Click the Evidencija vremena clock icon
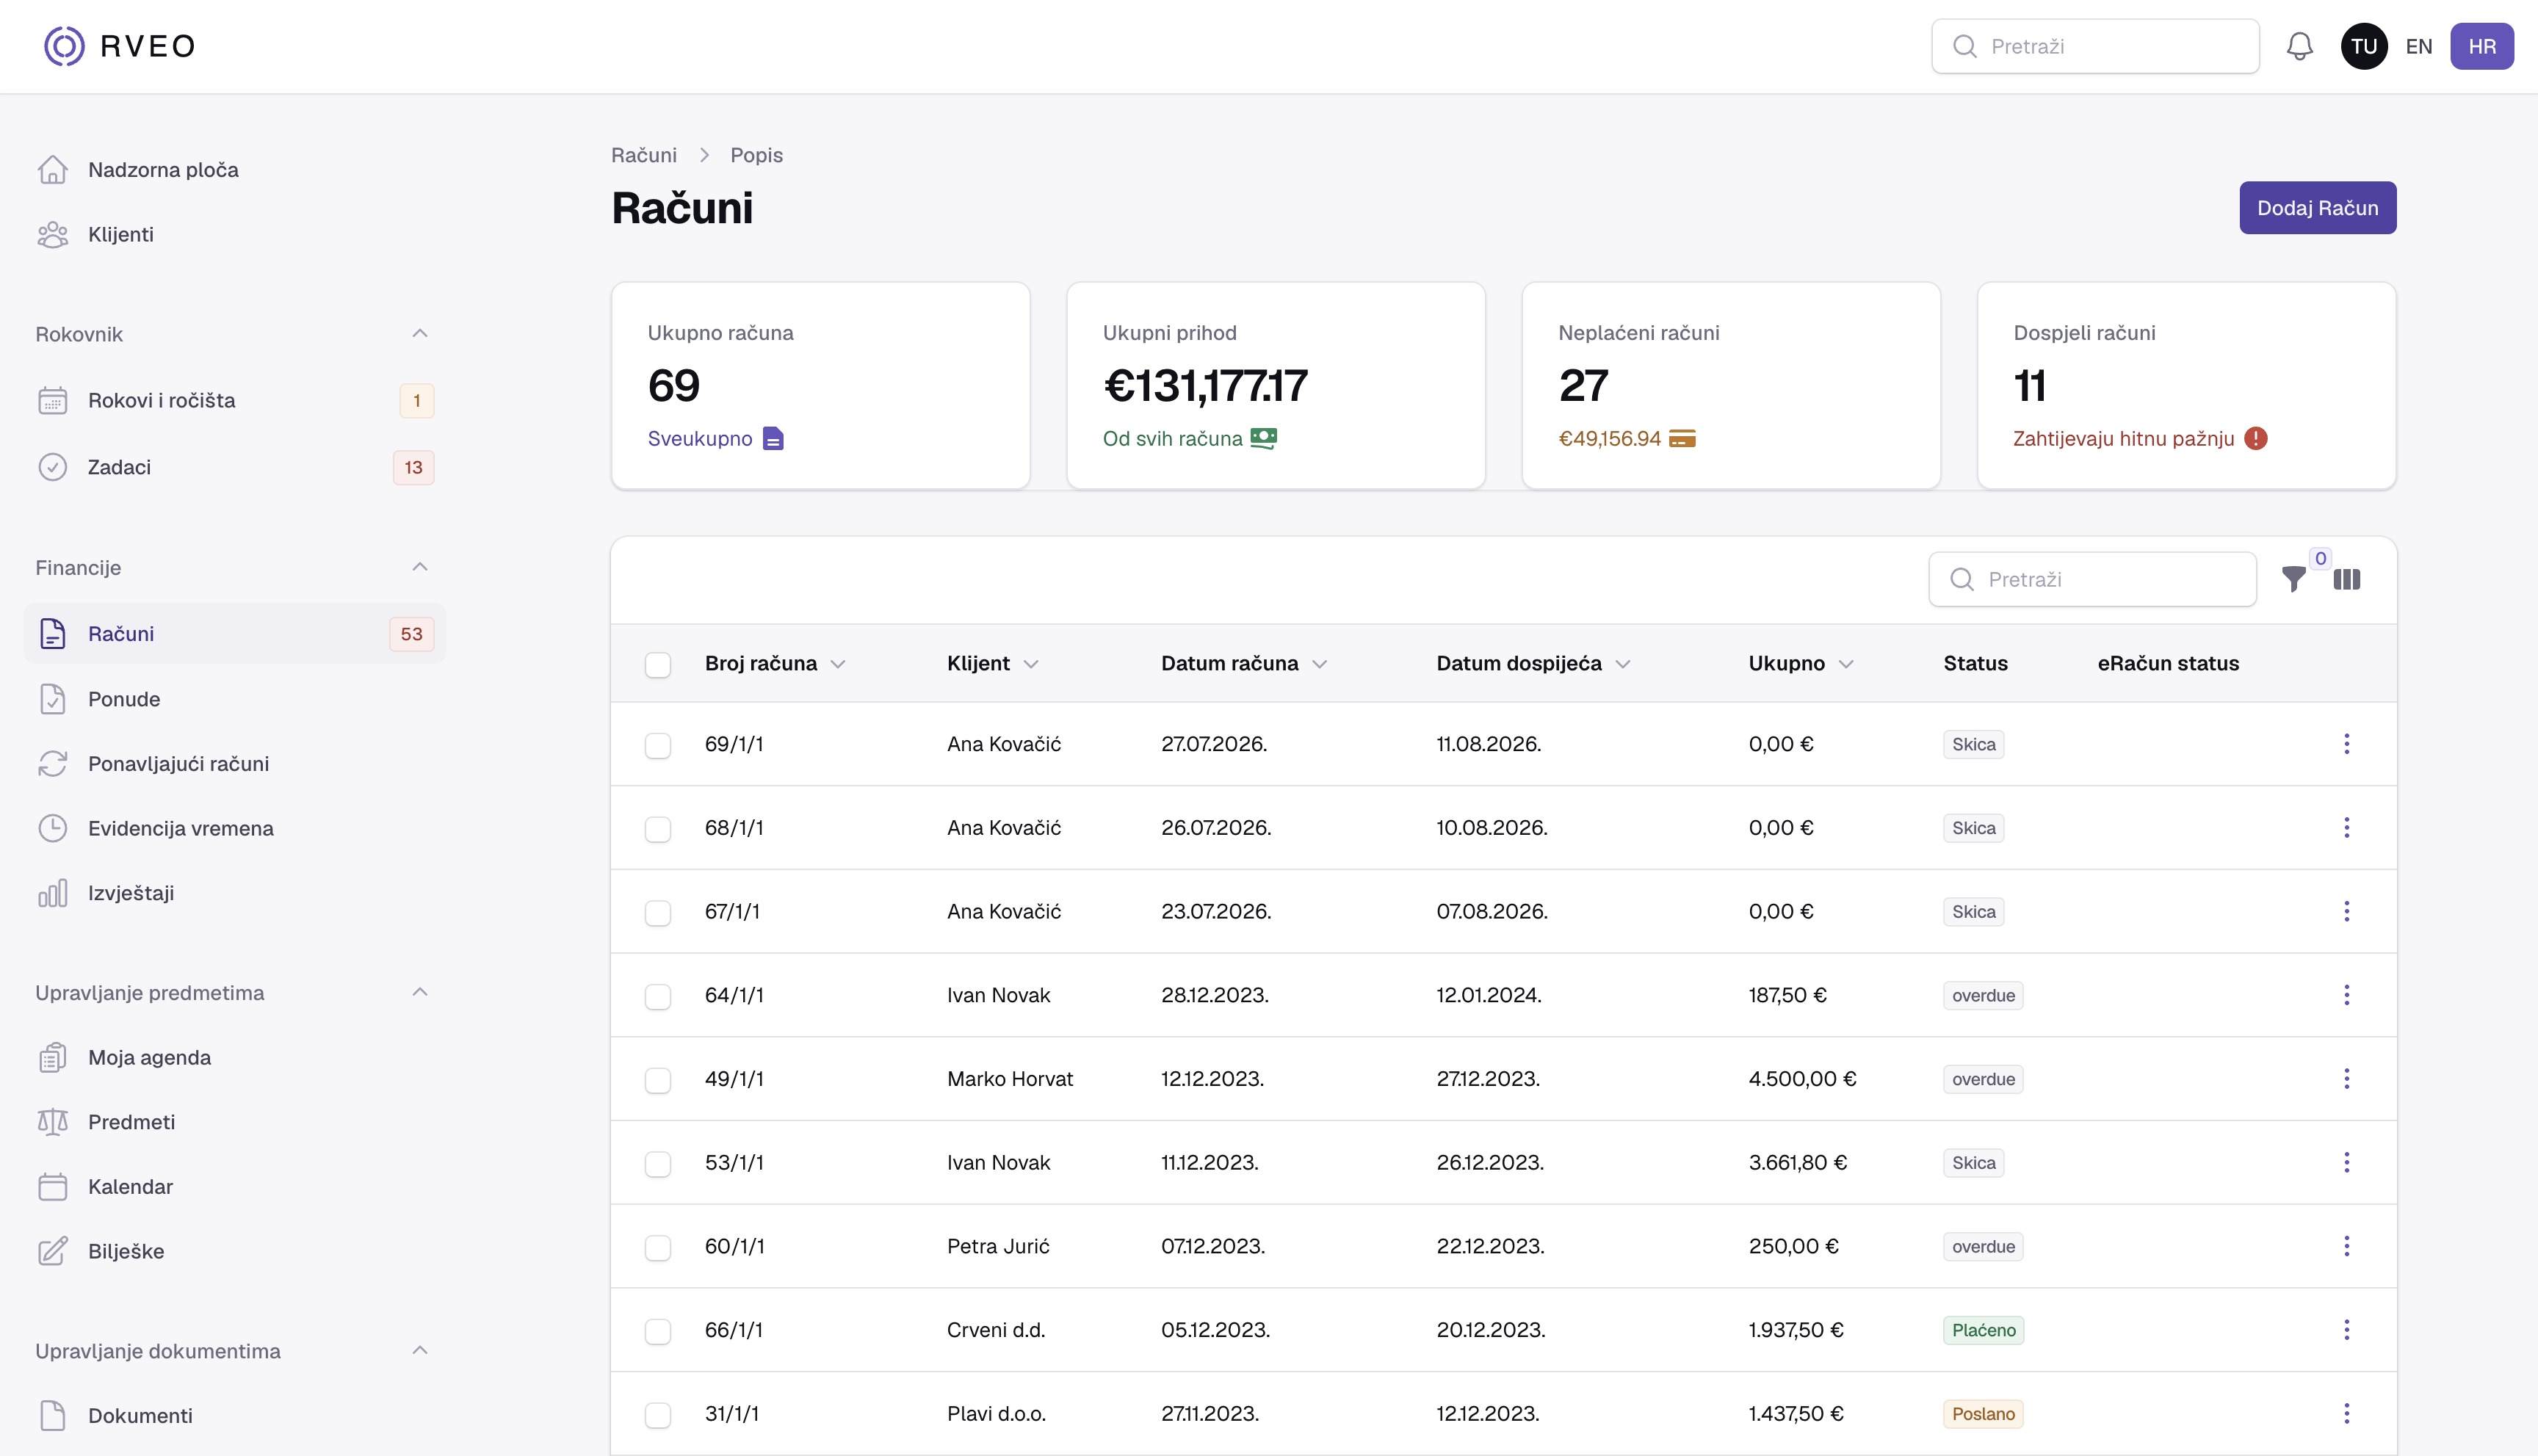2538x1456 pixels. (52, 828)
